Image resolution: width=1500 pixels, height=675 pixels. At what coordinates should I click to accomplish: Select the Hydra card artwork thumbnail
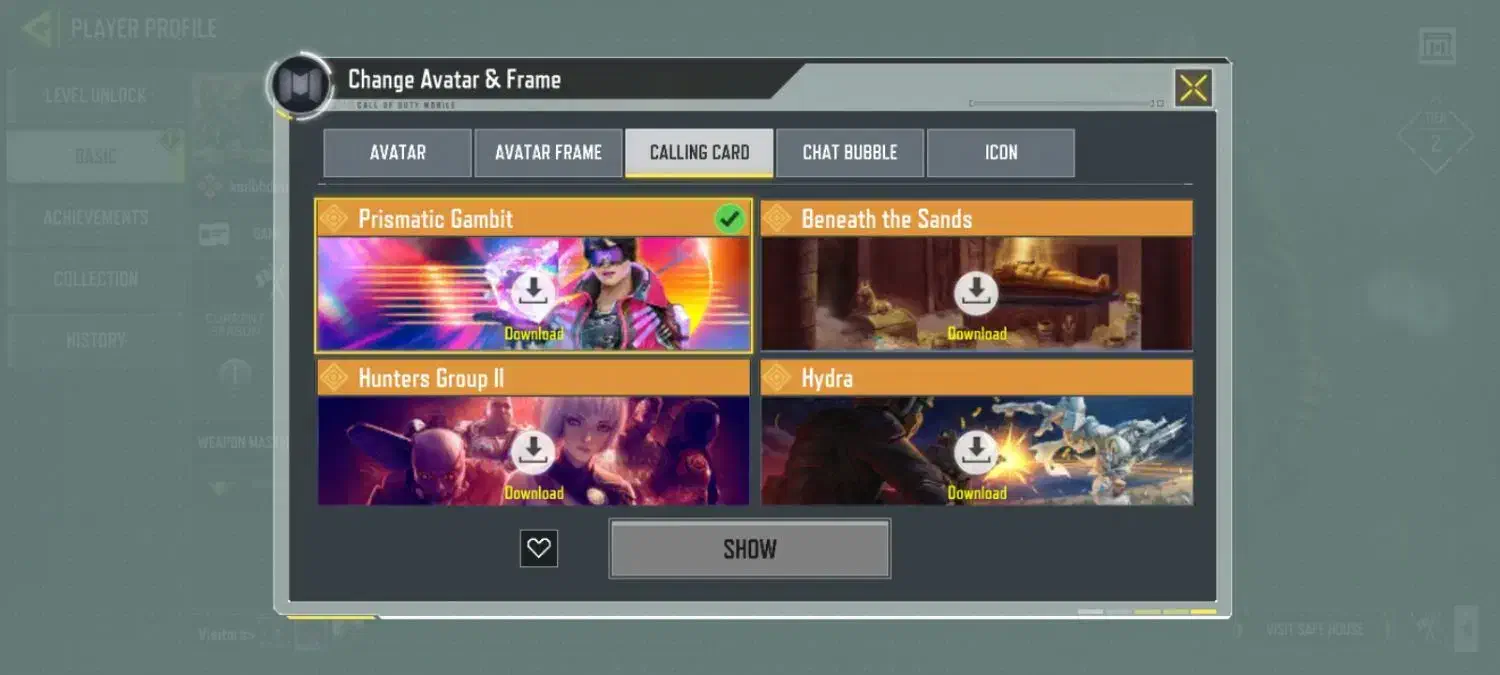tap(977, 450)
